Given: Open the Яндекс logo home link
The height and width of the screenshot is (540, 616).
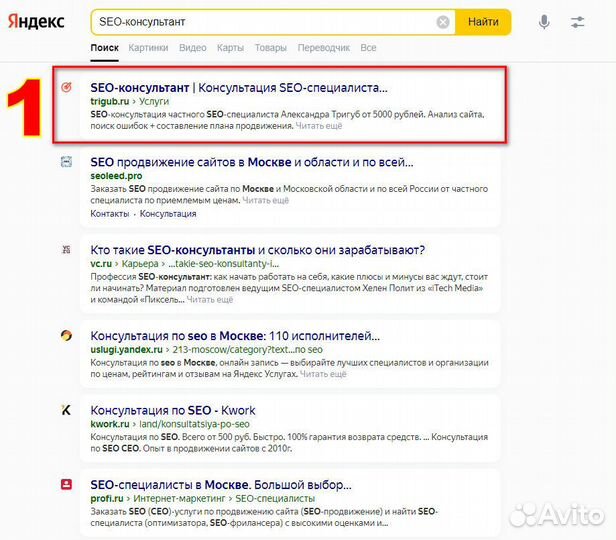Looking at the screenshot, I should pyautogui.click(x=36, y=22).
